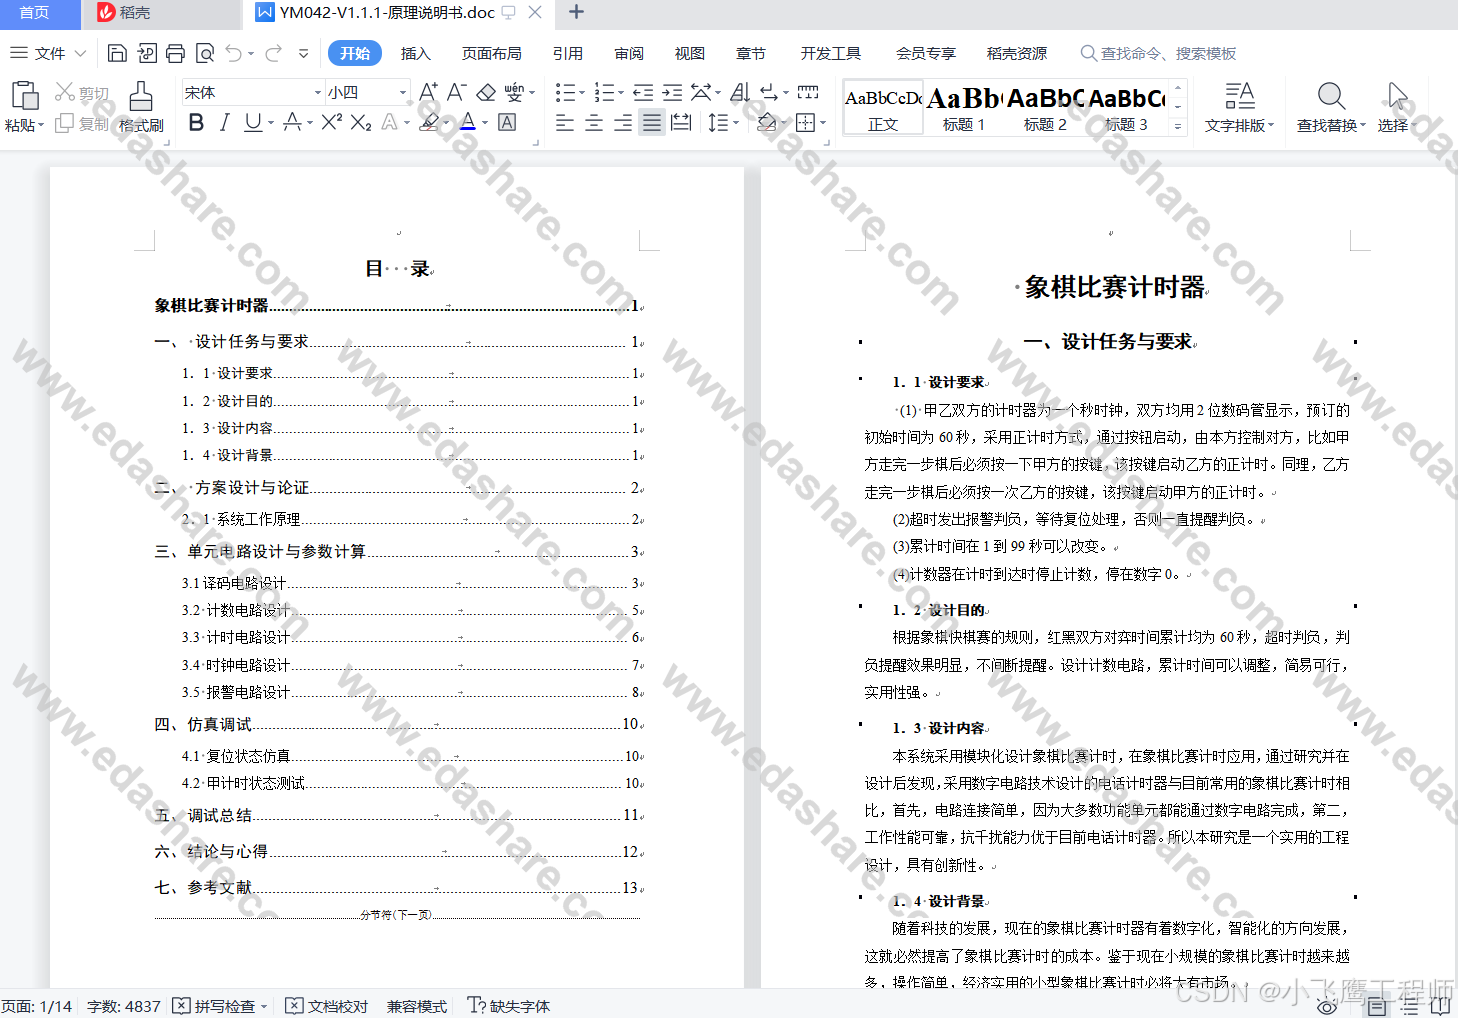Click the search commands input field
Image resolution: width=1458 pixels, height=1018 pixels.
pyautogui.click(x=1158, y=53)
